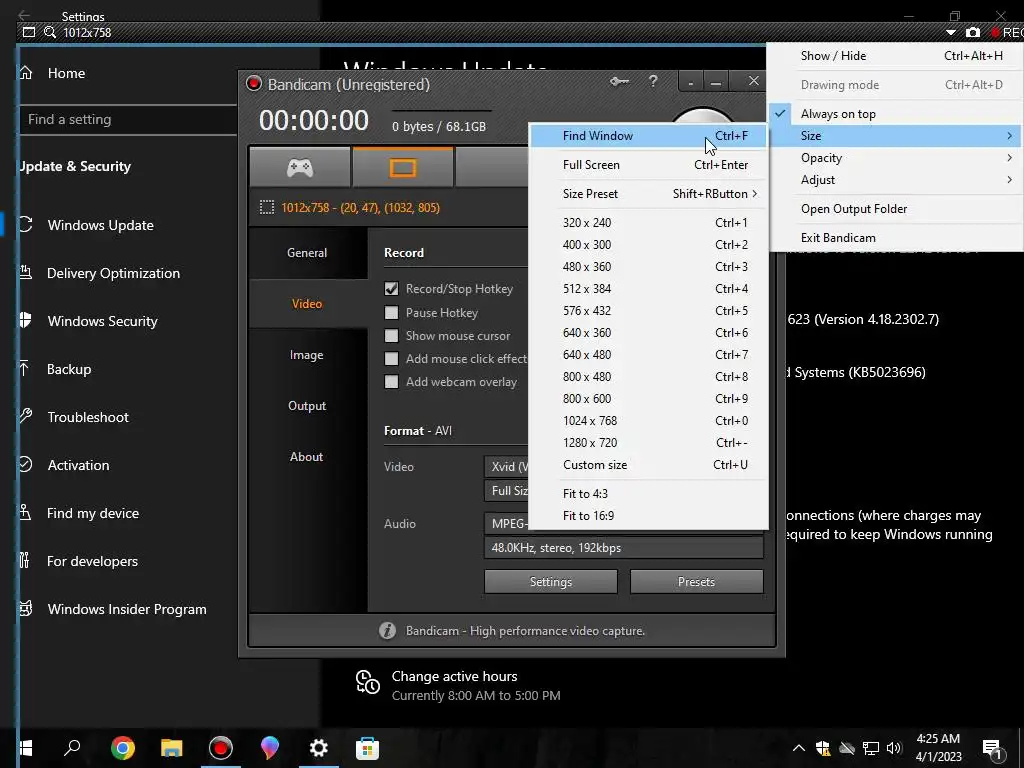
Task: Expand the Size submenu
Action: (895, 136)
